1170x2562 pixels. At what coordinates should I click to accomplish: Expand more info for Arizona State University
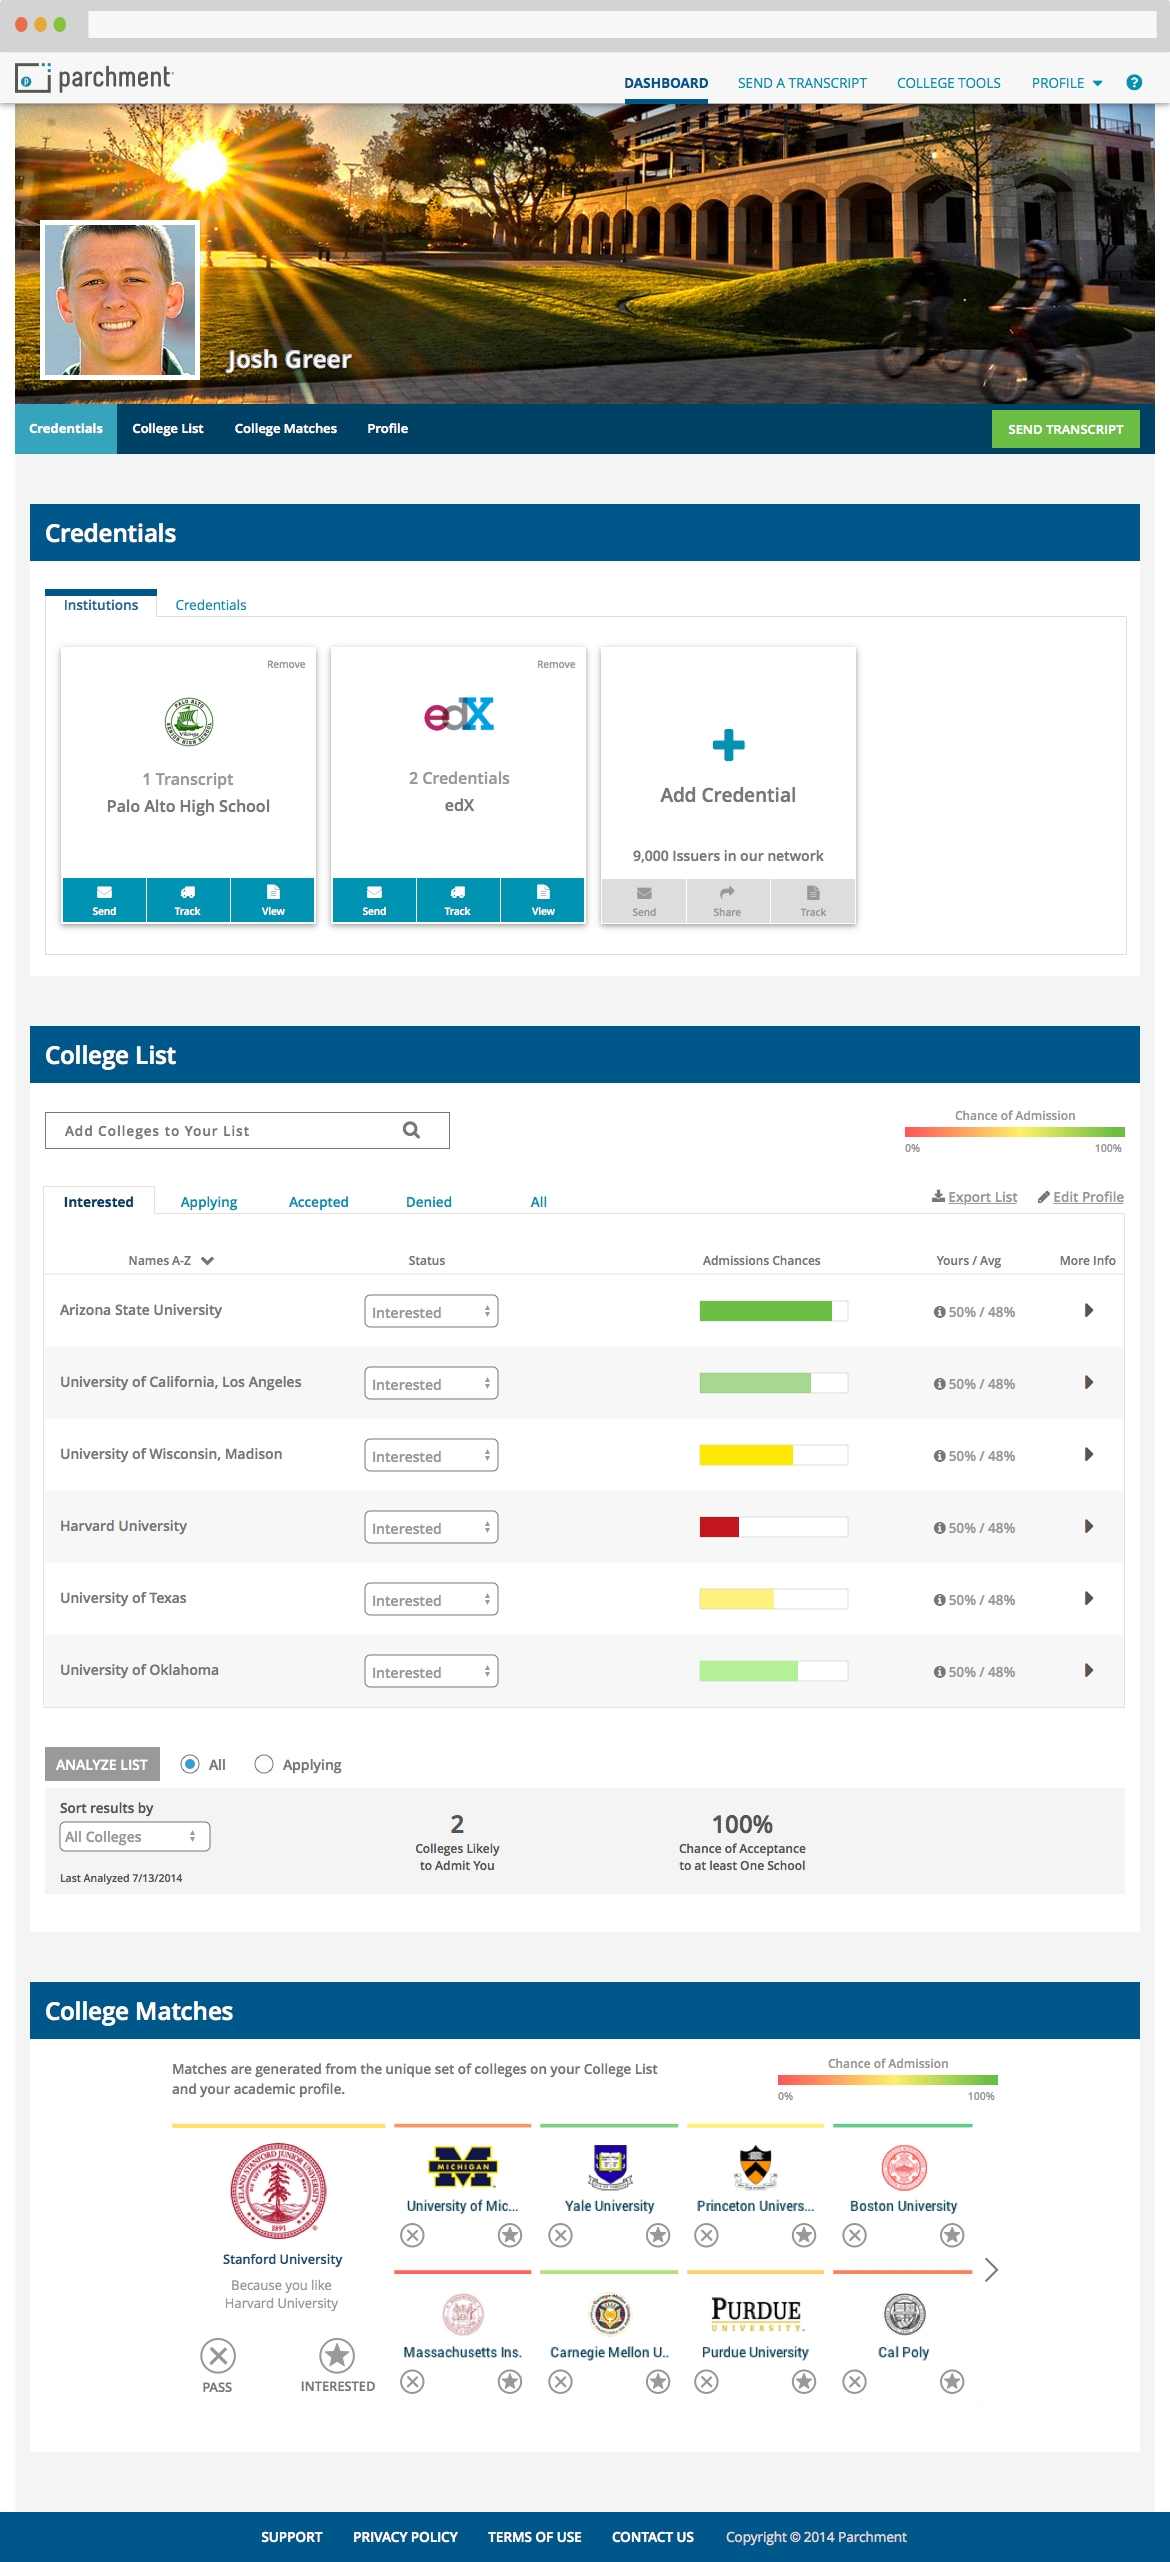click(x=1089, y=1311)
